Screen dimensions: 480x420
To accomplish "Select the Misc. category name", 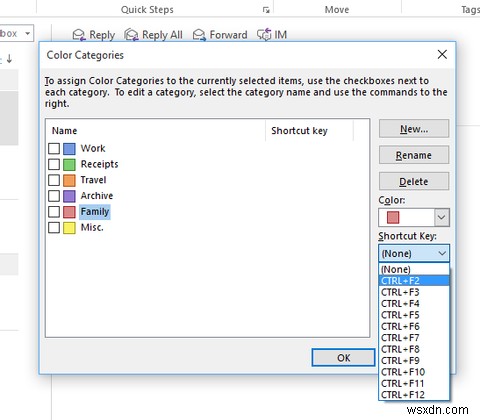I will pyautogui.click(x=92, y=227).
